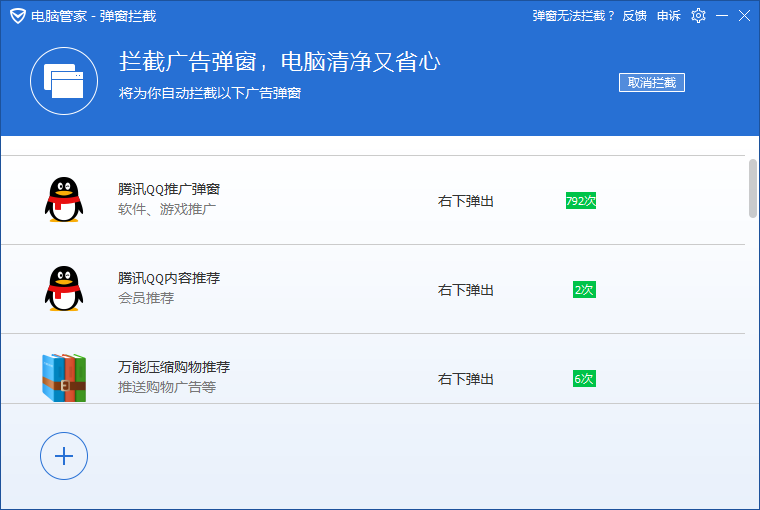Click the QQ penguin icon for 腾讯QQ内容推荐
This screenshot has height=510, width=760.
64,289
